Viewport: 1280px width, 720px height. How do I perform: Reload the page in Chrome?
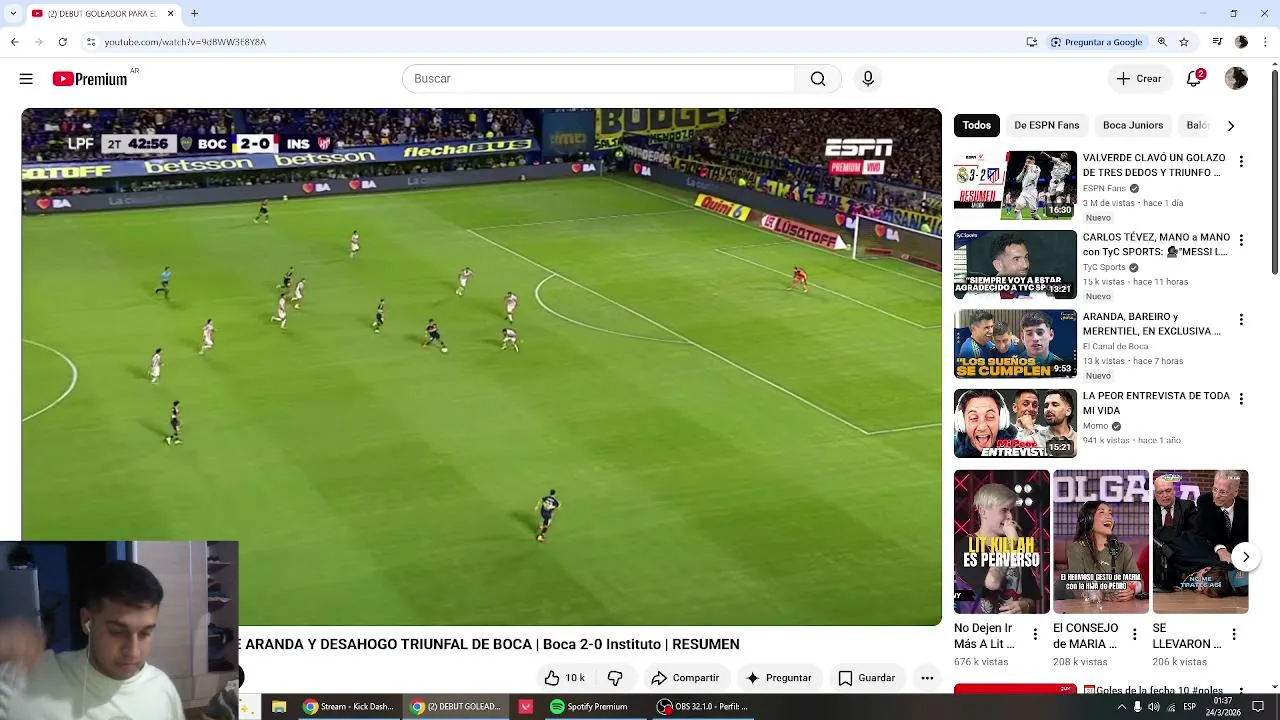(x=62, y=42)
